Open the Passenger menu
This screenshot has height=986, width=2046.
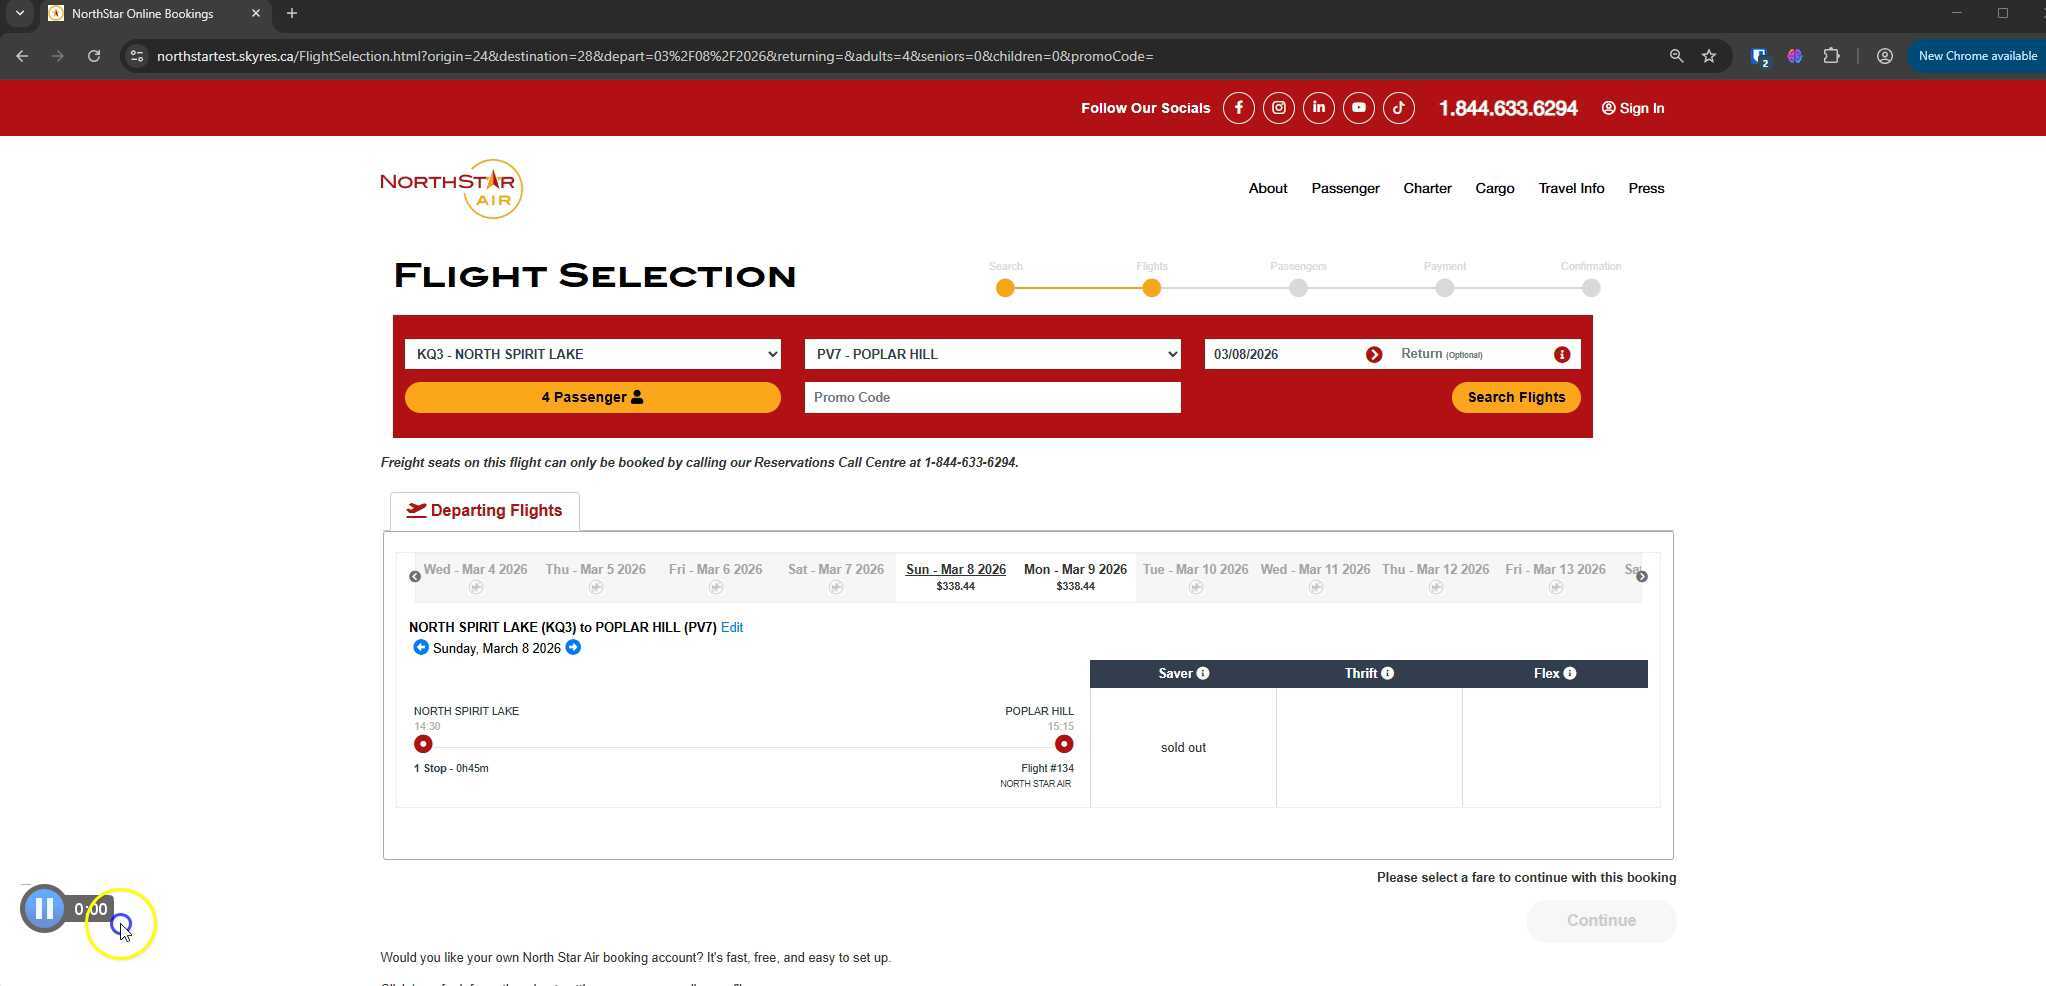pos(1345,189)
